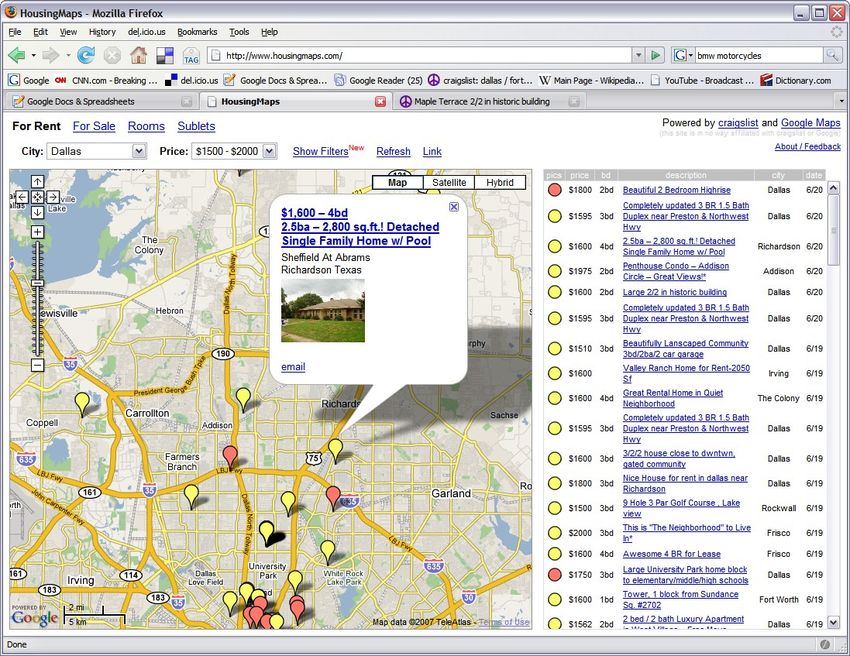Image resolution: width=850 pixels, height=656 pixels.
Task: Click the search magnifier icon
Action: (832, 55)
